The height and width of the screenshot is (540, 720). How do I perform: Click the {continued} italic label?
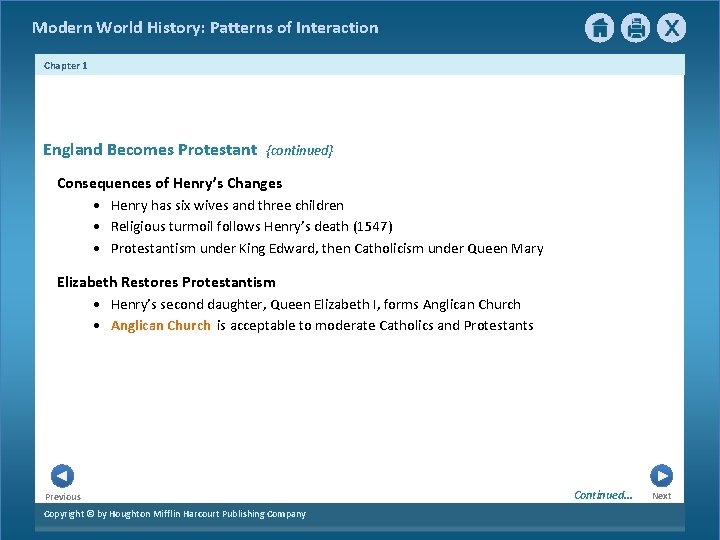click(299, 151)
